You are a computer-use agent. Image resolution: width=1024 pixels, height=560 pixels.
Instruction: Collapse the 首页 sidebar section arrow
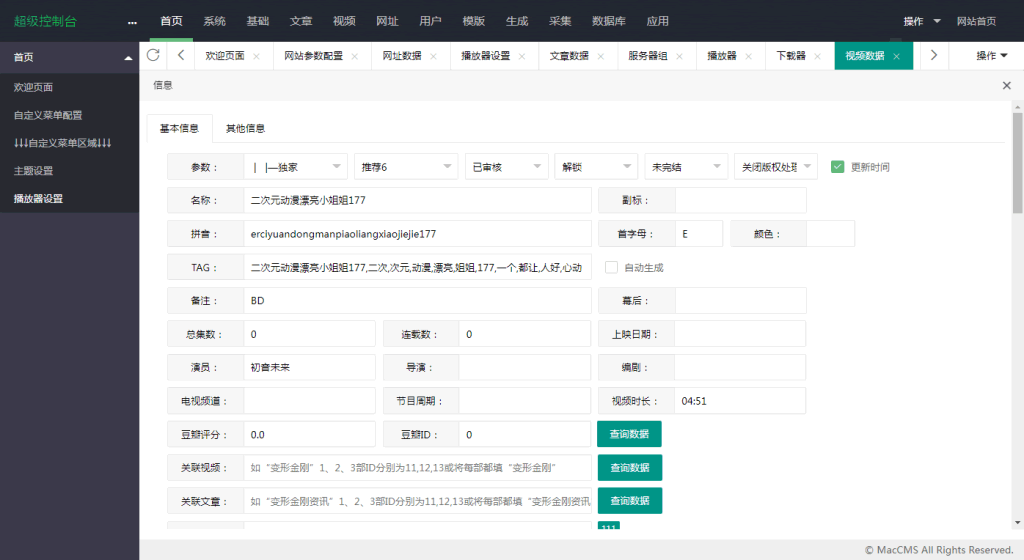click(x=127, y=58)
